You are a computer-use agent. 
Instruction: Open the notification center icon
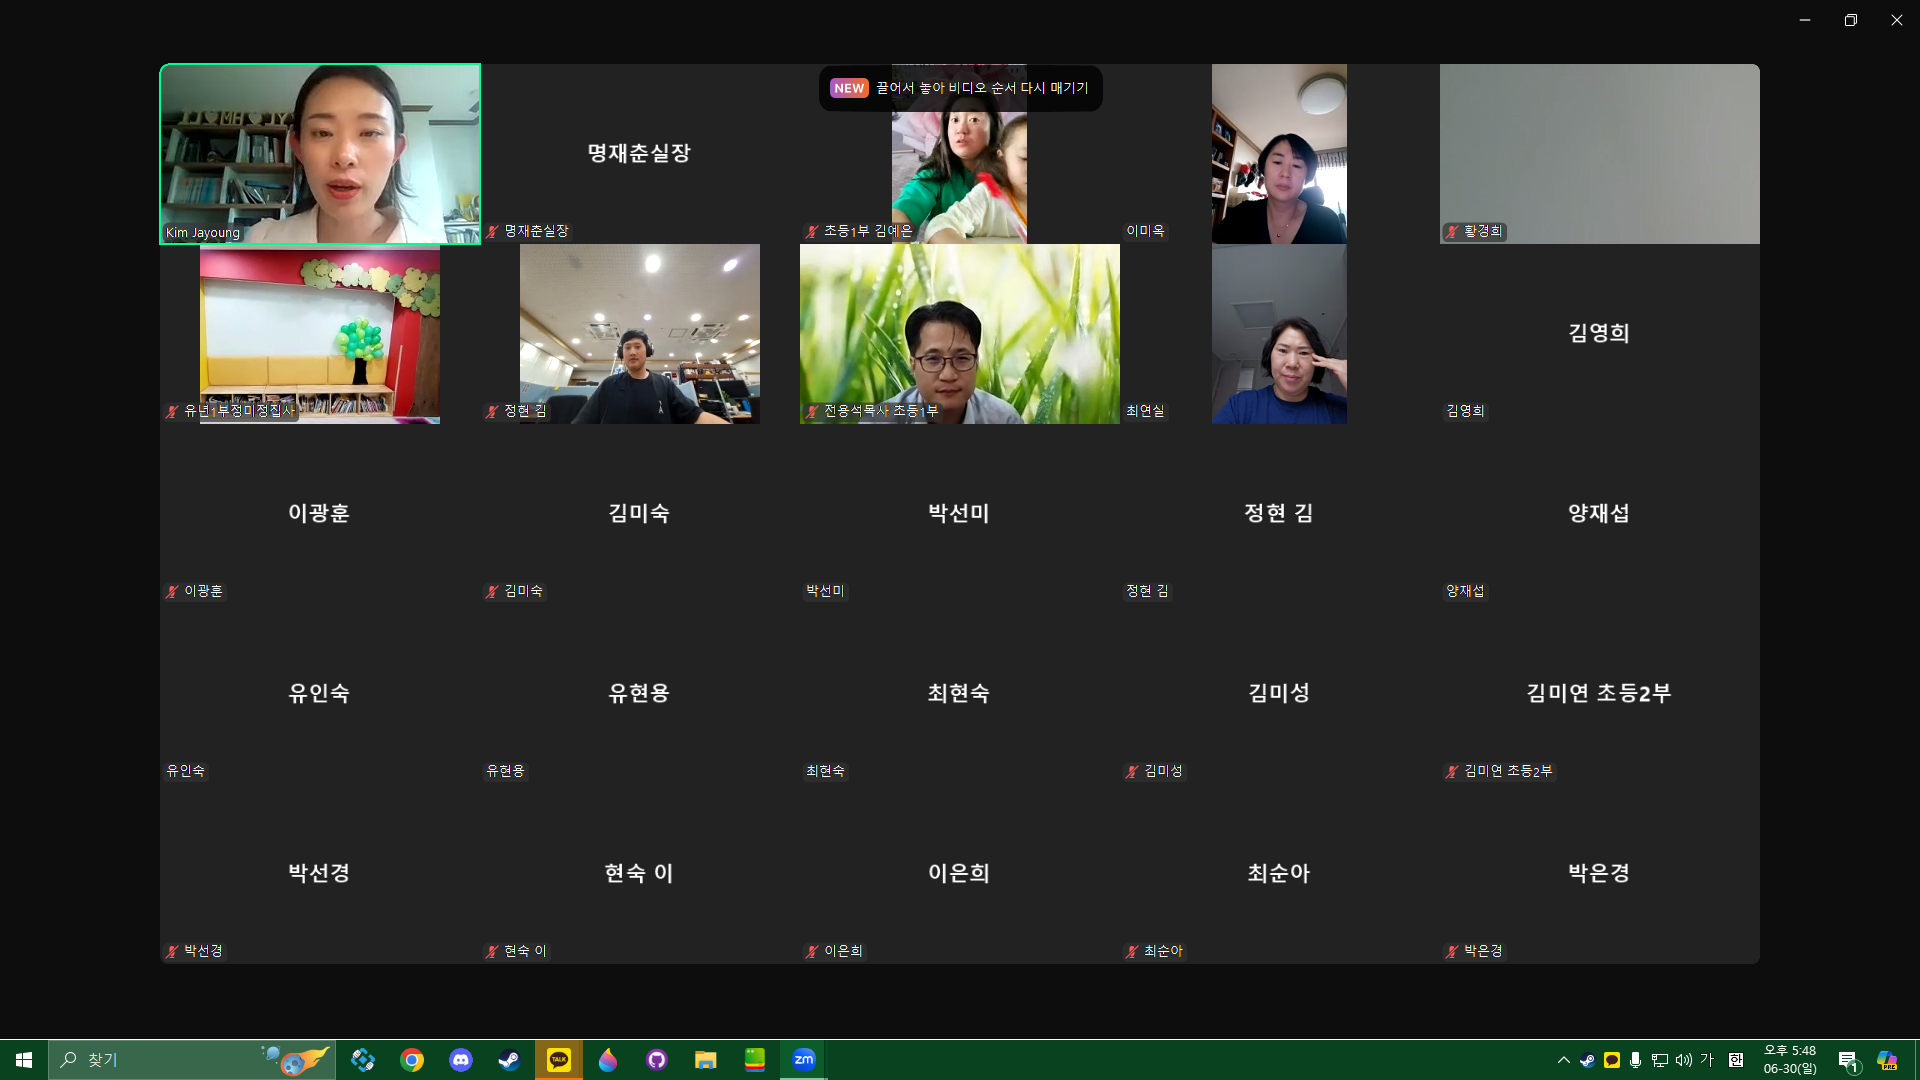coord(1848,1060)
